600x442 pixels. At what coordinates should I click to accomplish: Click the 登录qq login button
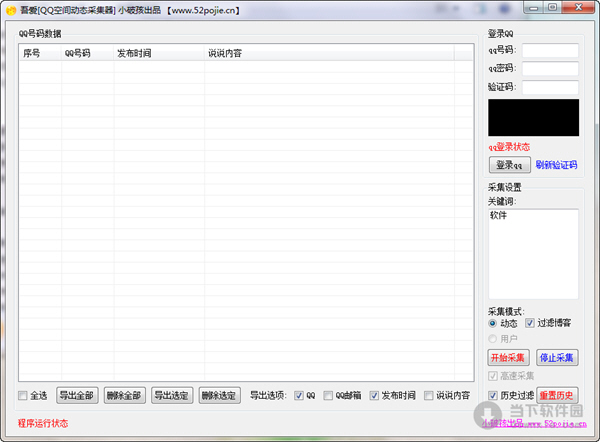(510, 165)
